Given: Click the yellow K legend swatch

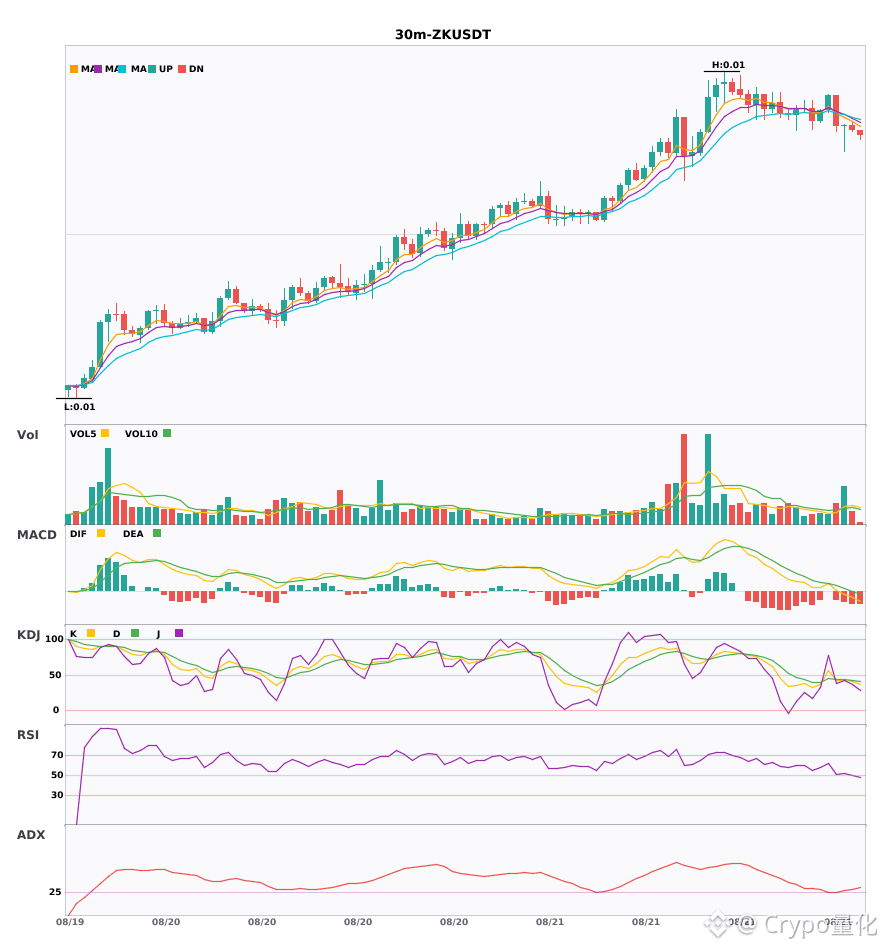Looking at the screenshot, I should pyautogui.click(x=91, y=633).
